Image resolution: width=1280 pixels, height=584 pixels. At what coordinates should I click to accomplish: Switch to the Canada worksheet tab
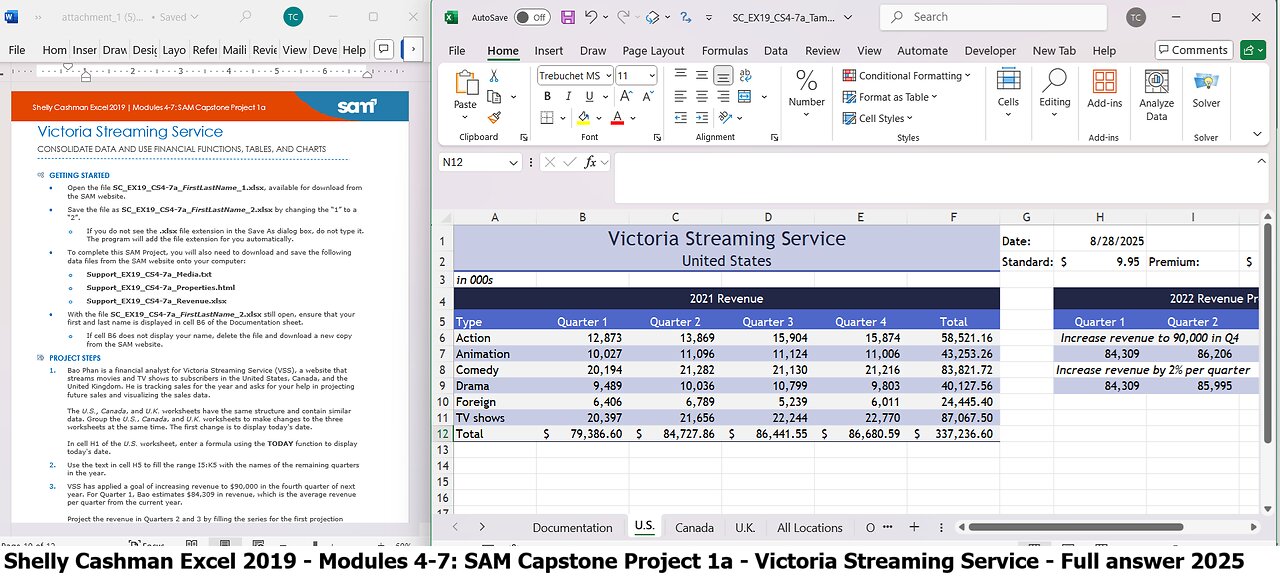694,527
